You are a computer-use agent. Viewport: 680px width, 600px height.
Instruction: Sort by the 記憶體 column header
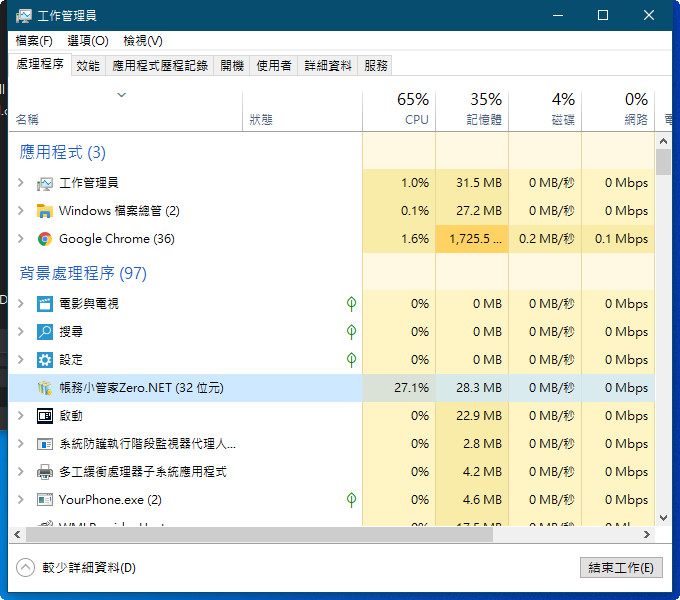click(472, 109)
